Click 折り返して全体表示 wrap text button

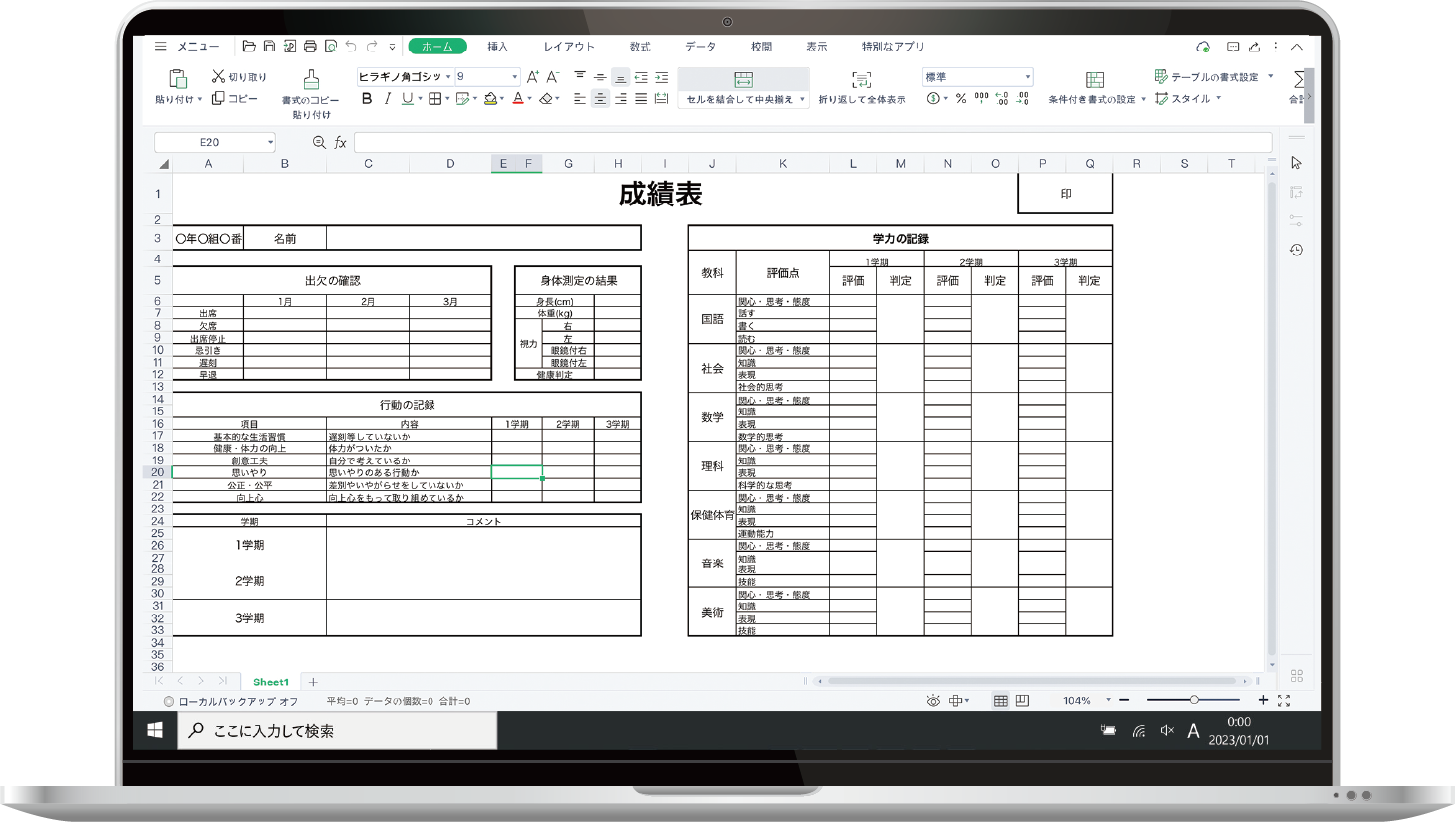[862, 88]
